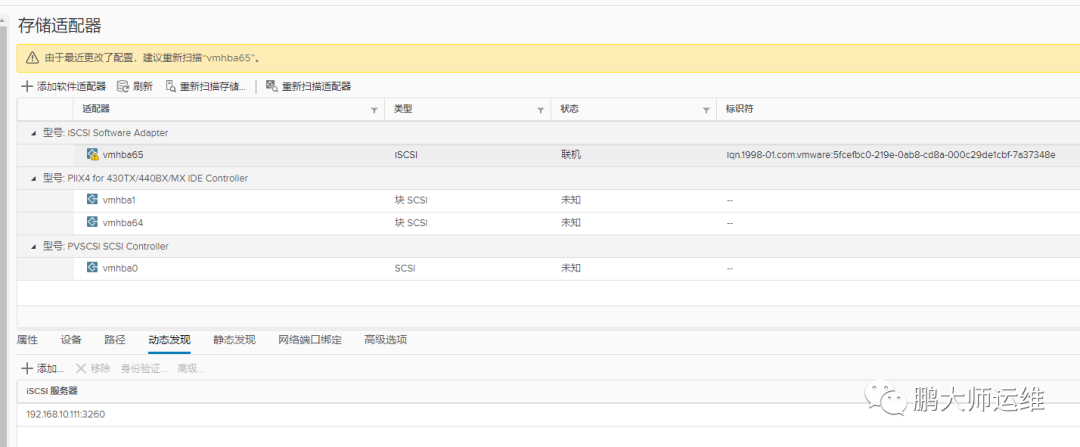1080x447 pixels.
Task: Switch to the 网络端口绑定 tab
Action: (310, 340)
